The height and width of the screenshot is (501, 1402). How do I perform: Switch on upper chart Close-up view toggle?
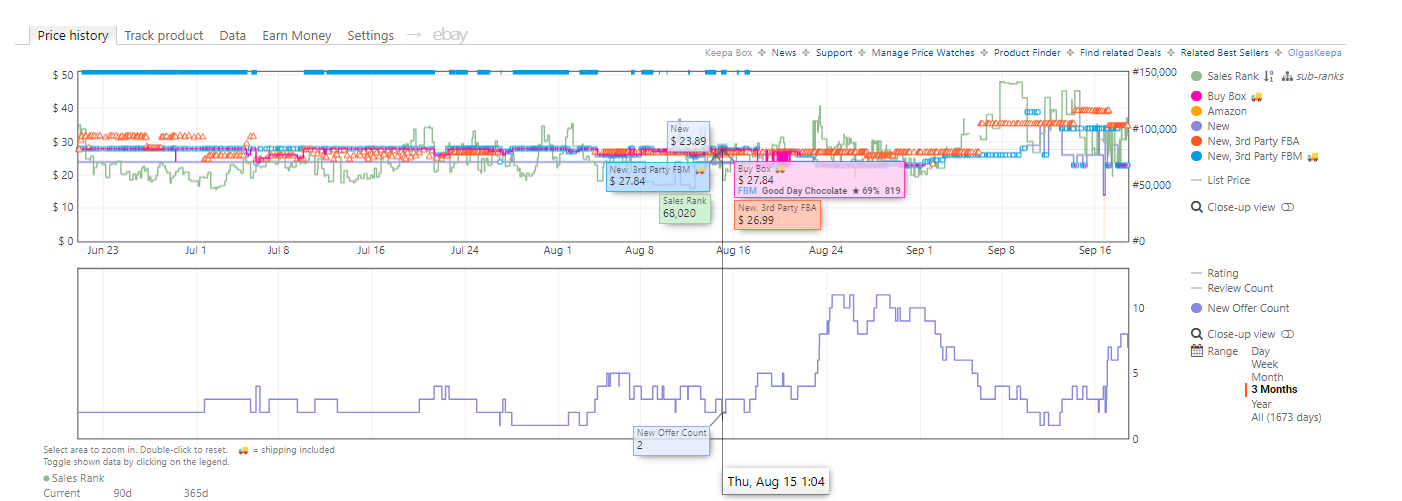[x=1288, y=207]
